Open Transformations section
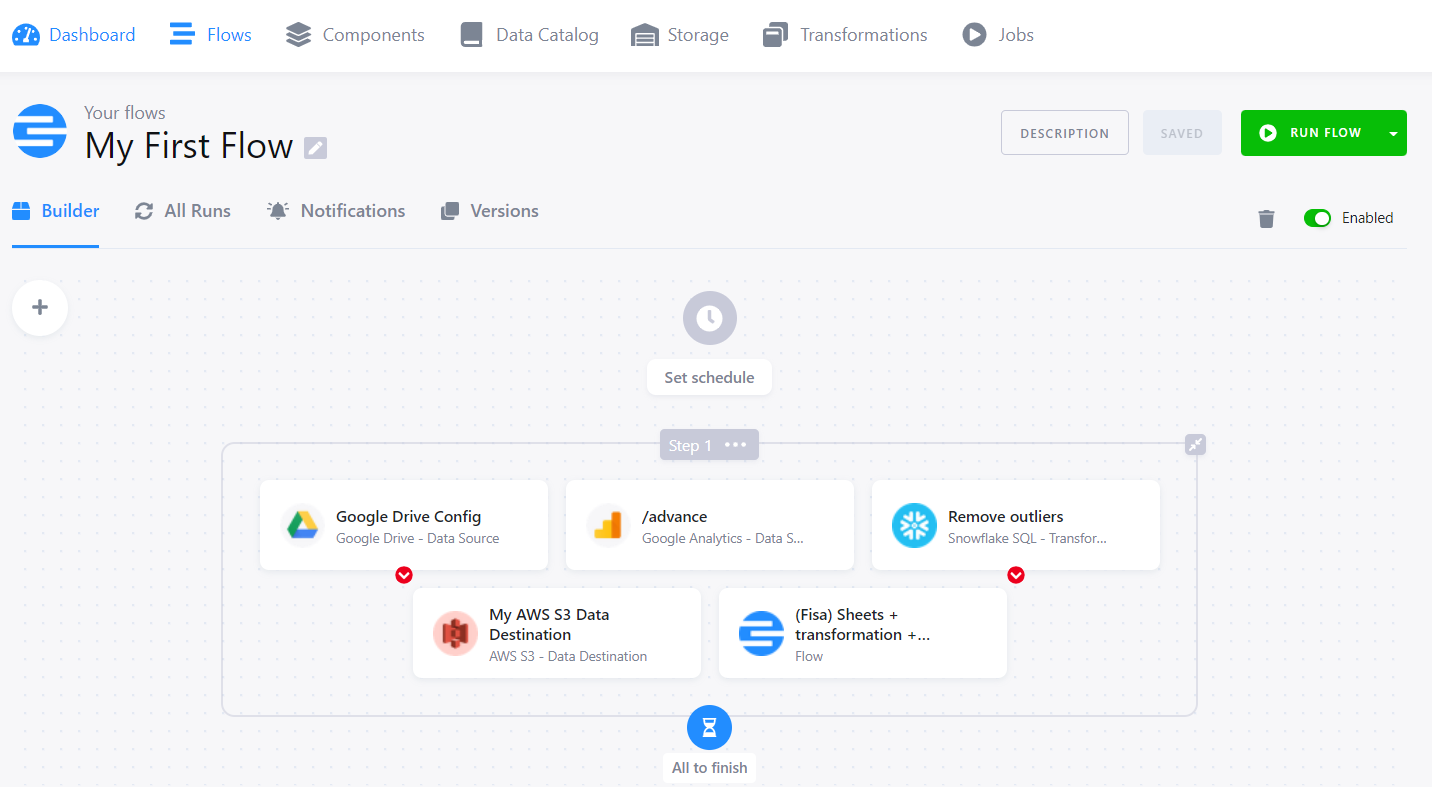 845,35
